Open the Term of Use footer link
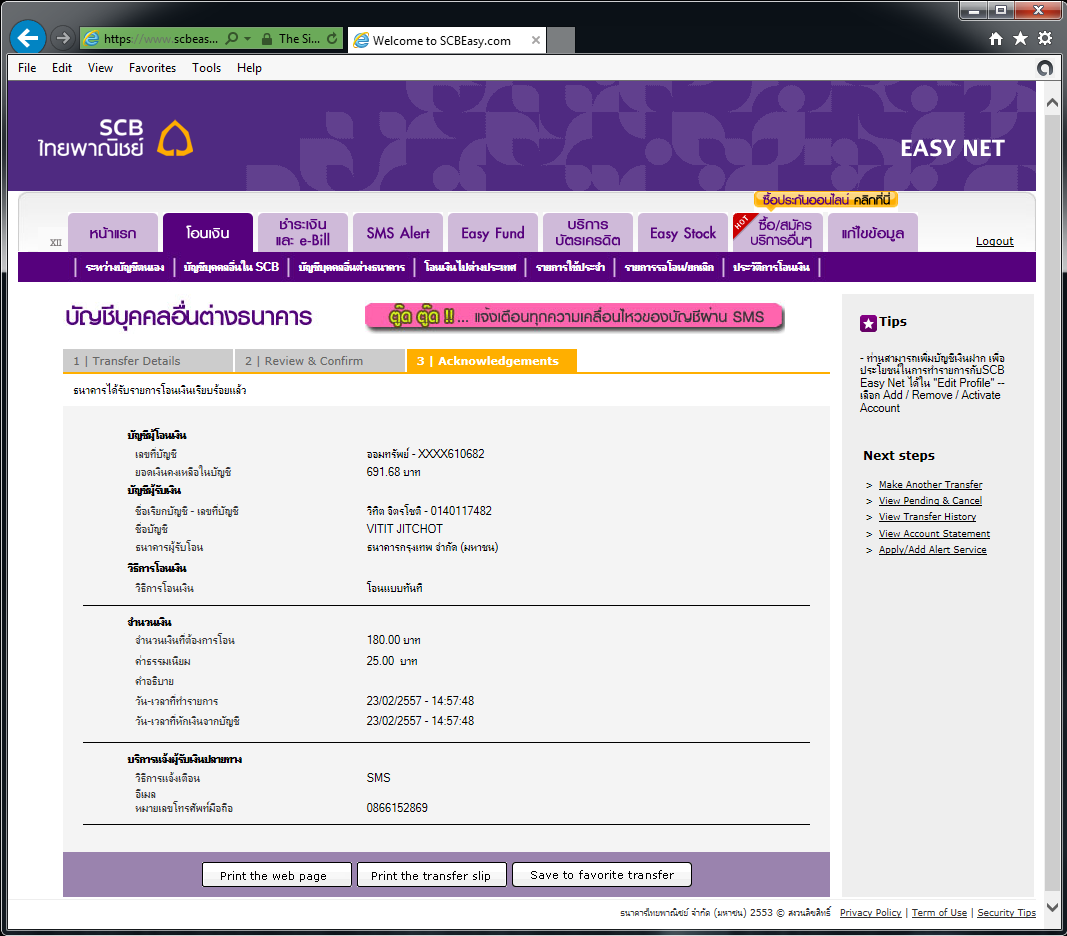 pyautogui.click(x=939, y=913)
